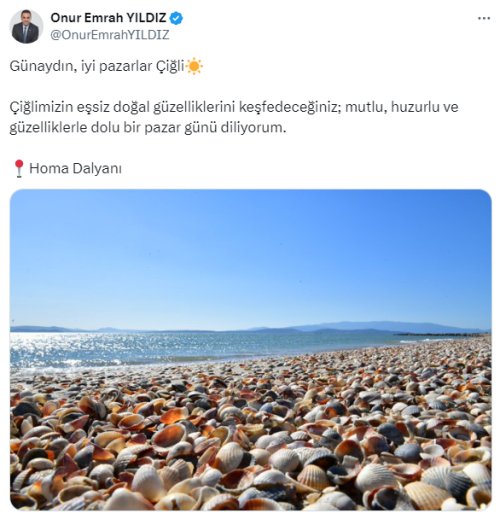
Task: Click the blue verified checkmark badge
Action: [x=176, y=18]
